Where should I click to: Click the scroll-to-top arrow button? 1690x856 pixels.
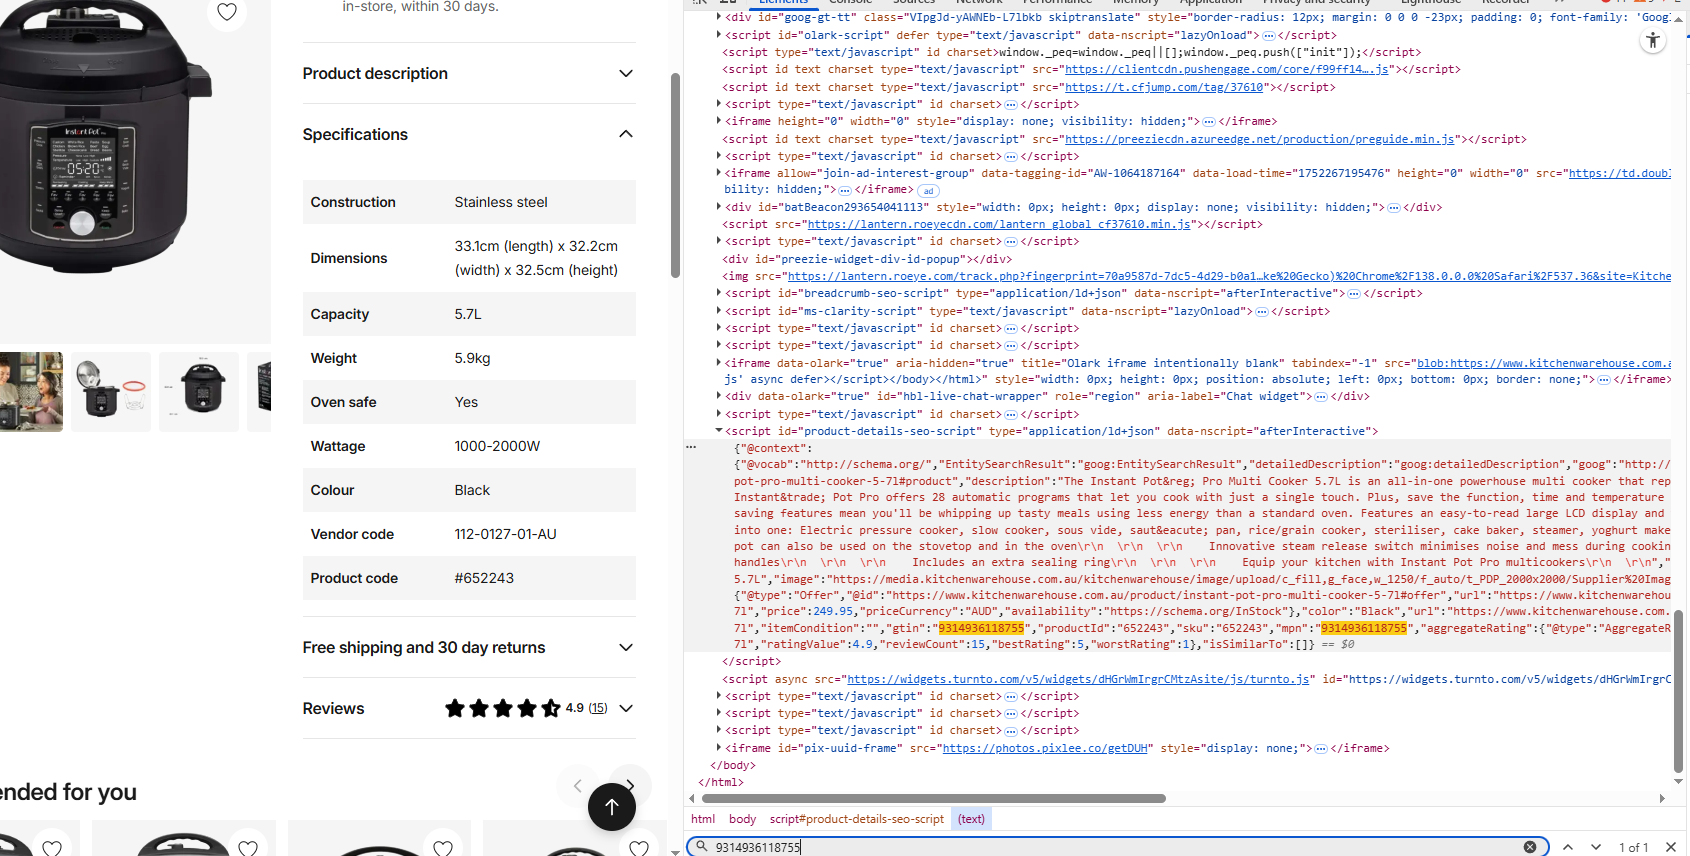point(612,806)
